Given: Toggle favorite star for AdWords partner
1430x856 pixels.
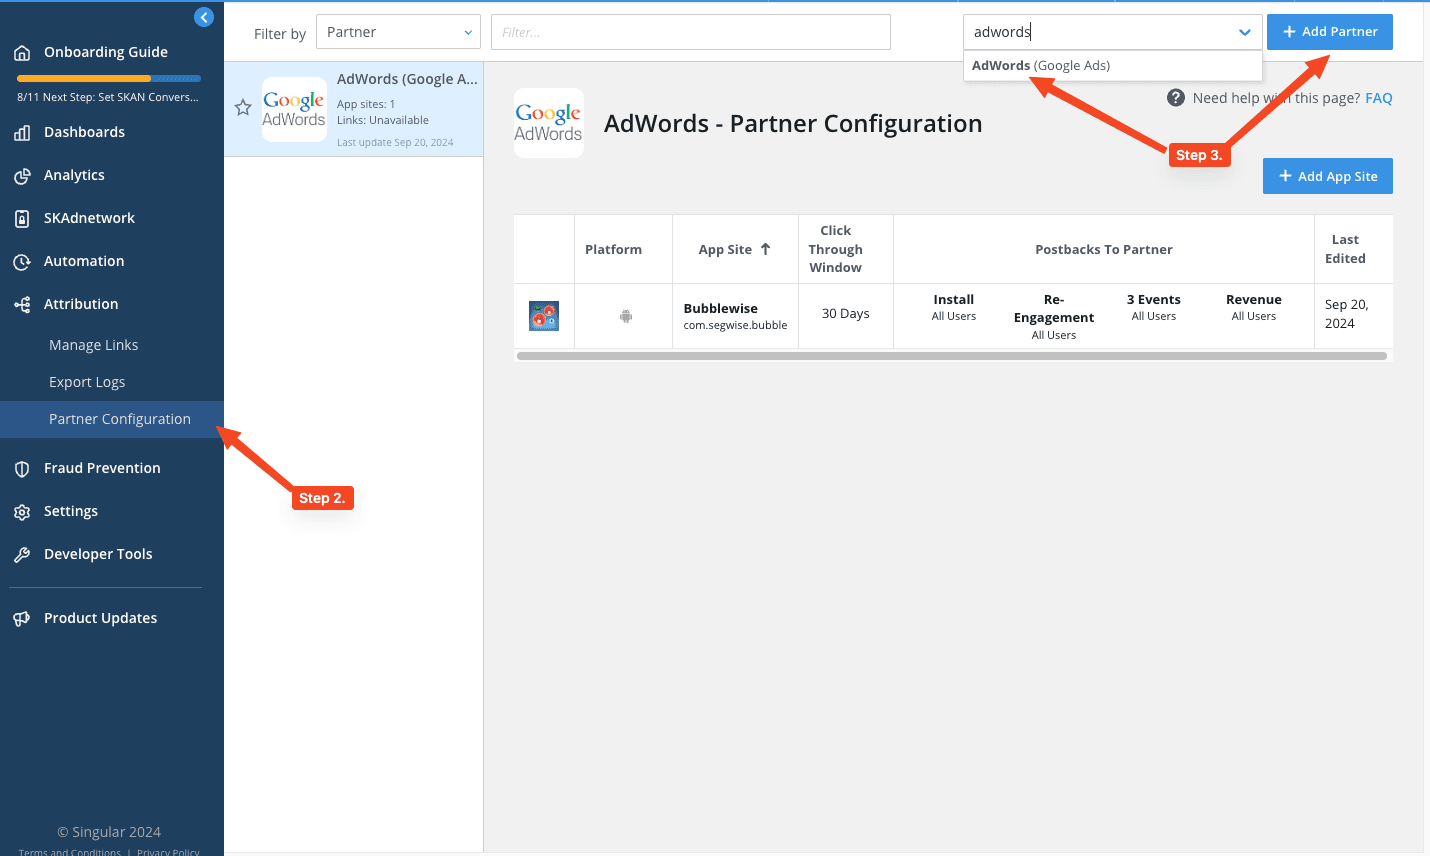Looking at the screenshot, I should (243, 108).
